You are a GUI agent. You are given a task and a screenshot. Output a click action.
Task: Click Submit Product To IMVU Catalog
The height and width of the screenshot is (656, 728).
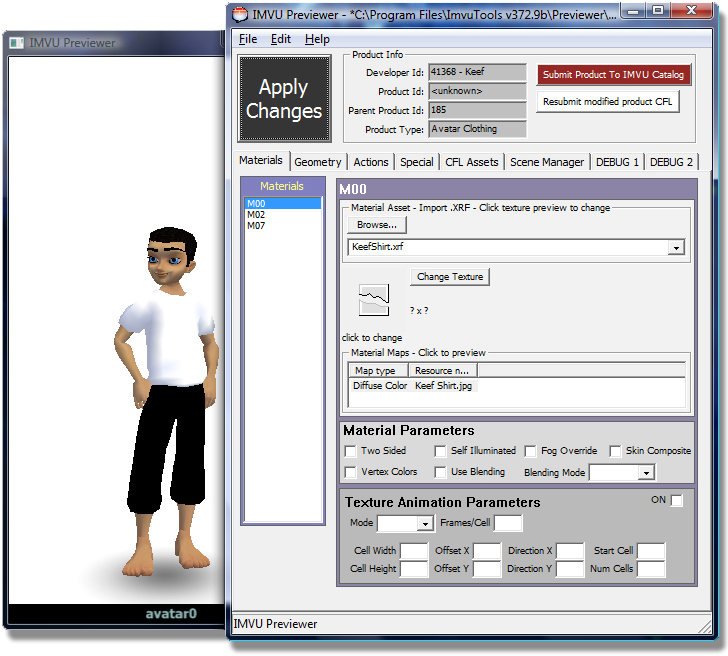tap(613, 75)
